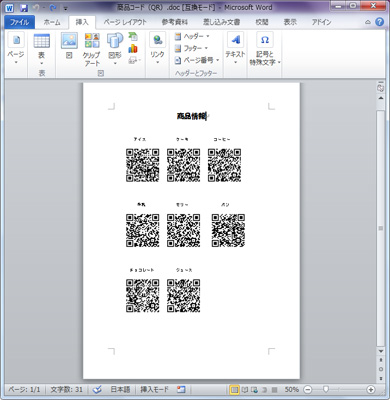390x400 pixels.
Task: Open Word Help via the question mark icon
Action: (379, 22)
